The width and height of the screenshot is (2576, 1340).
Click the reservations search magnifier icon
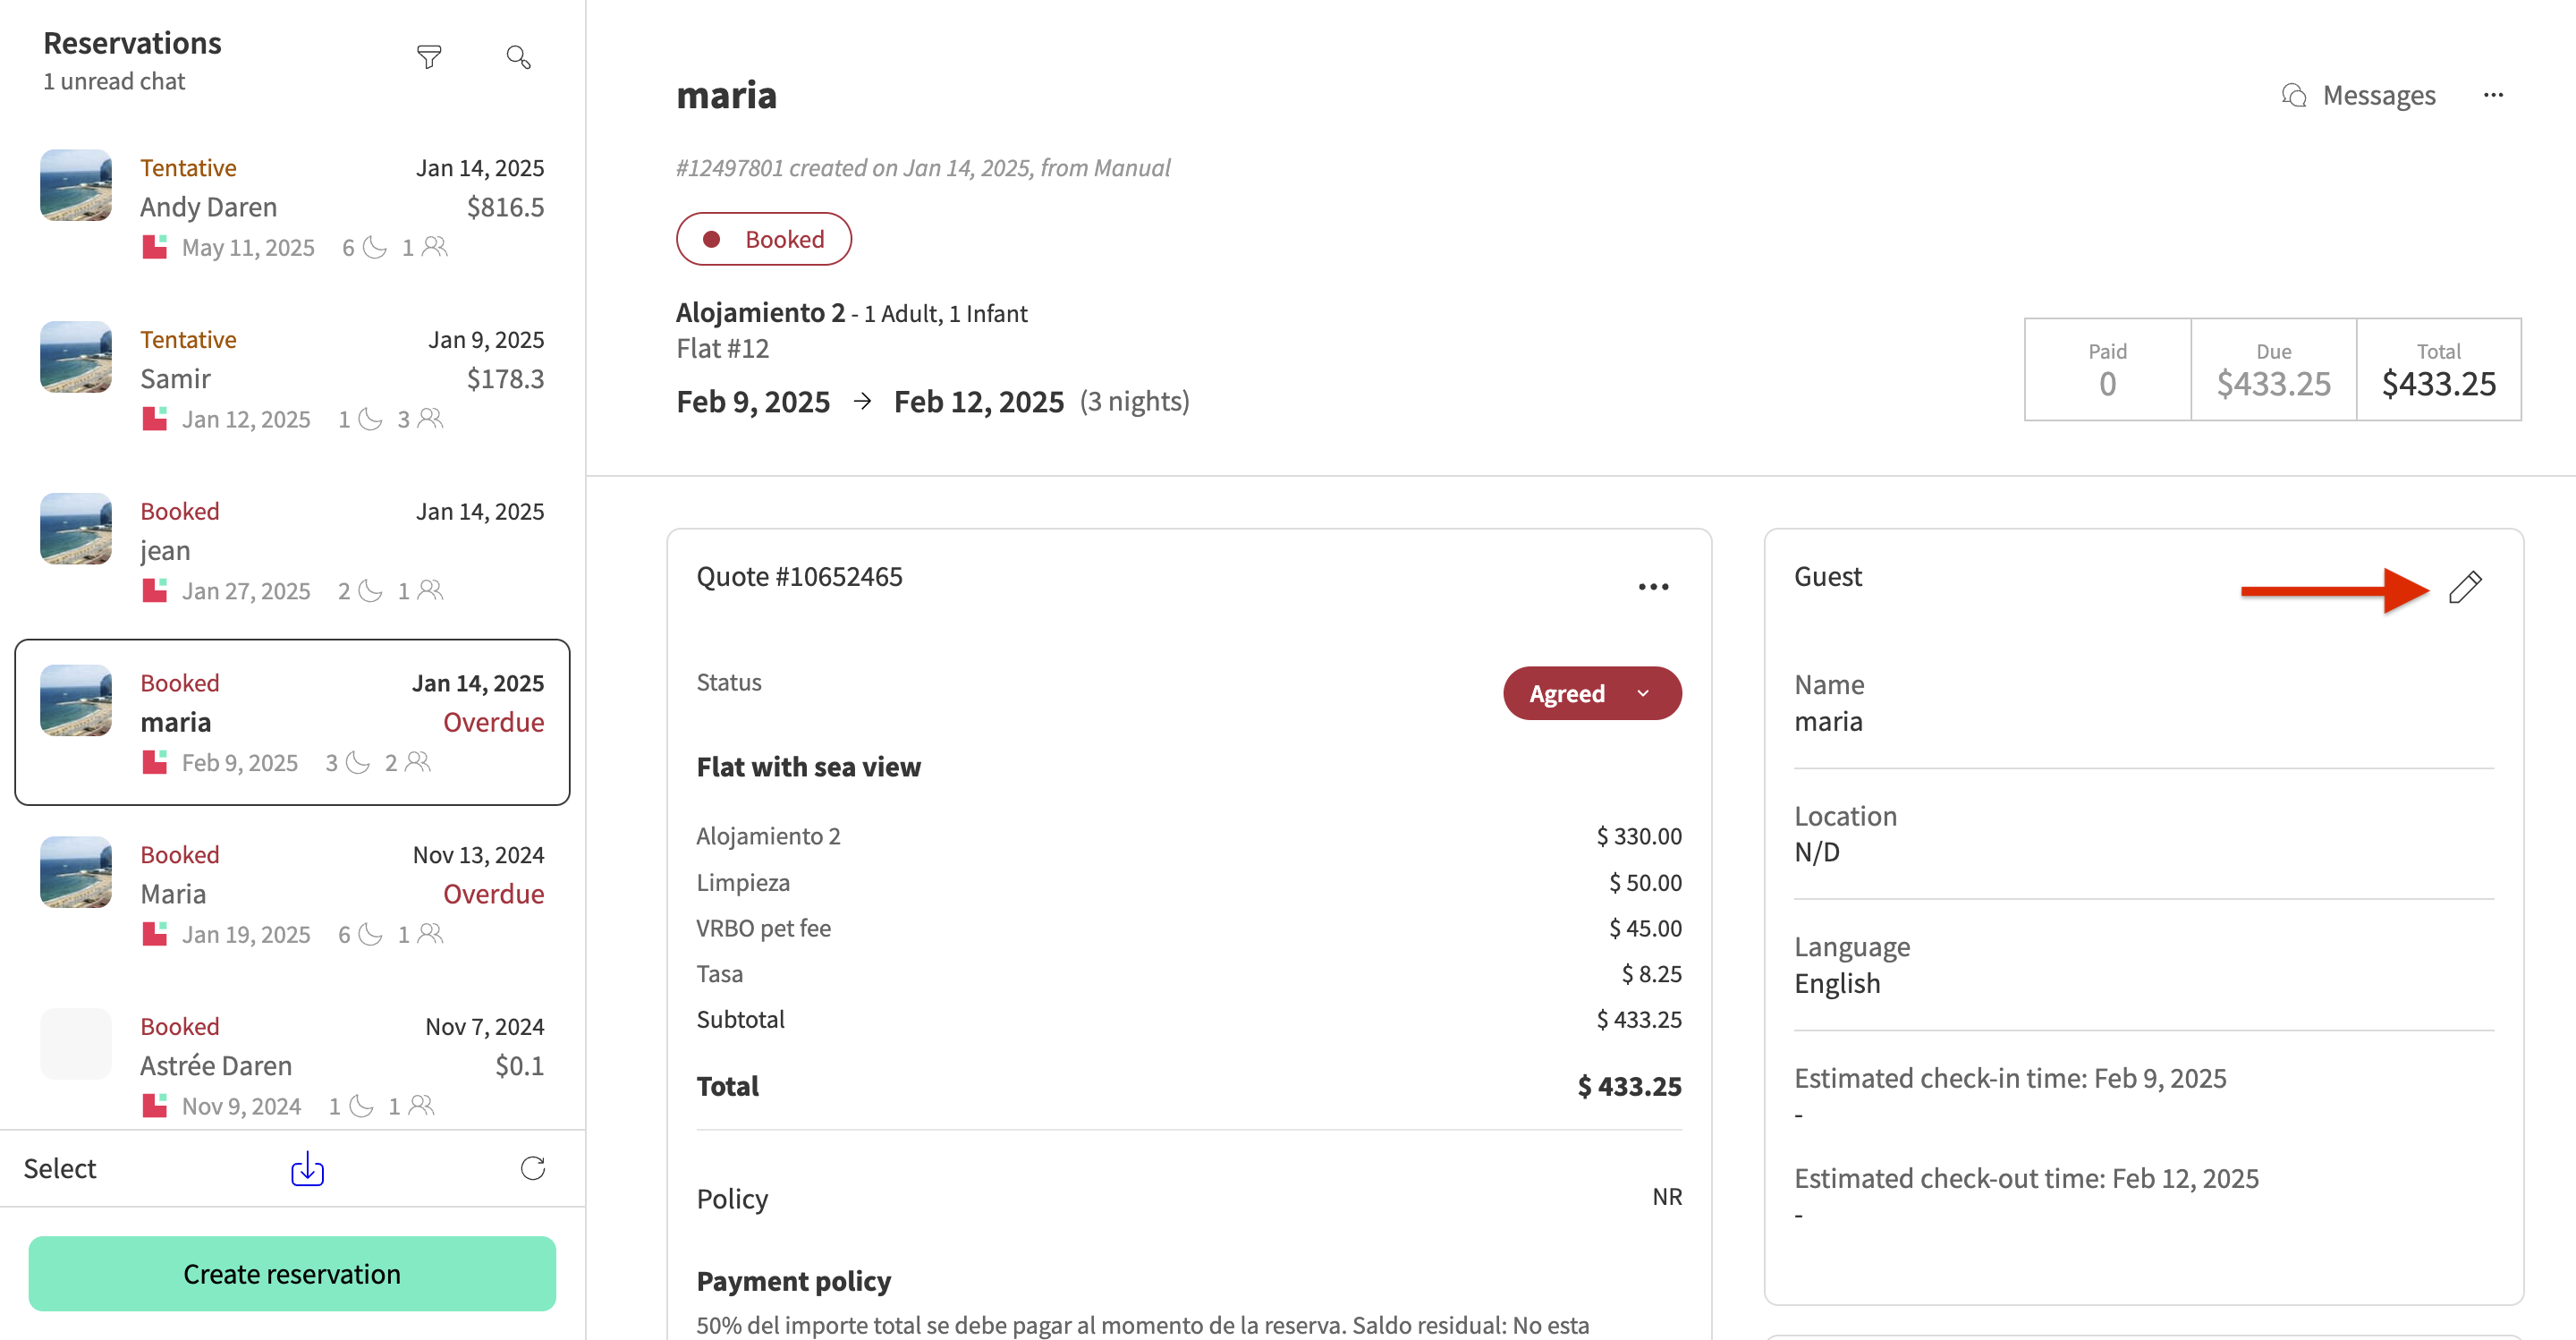(518, 57)
